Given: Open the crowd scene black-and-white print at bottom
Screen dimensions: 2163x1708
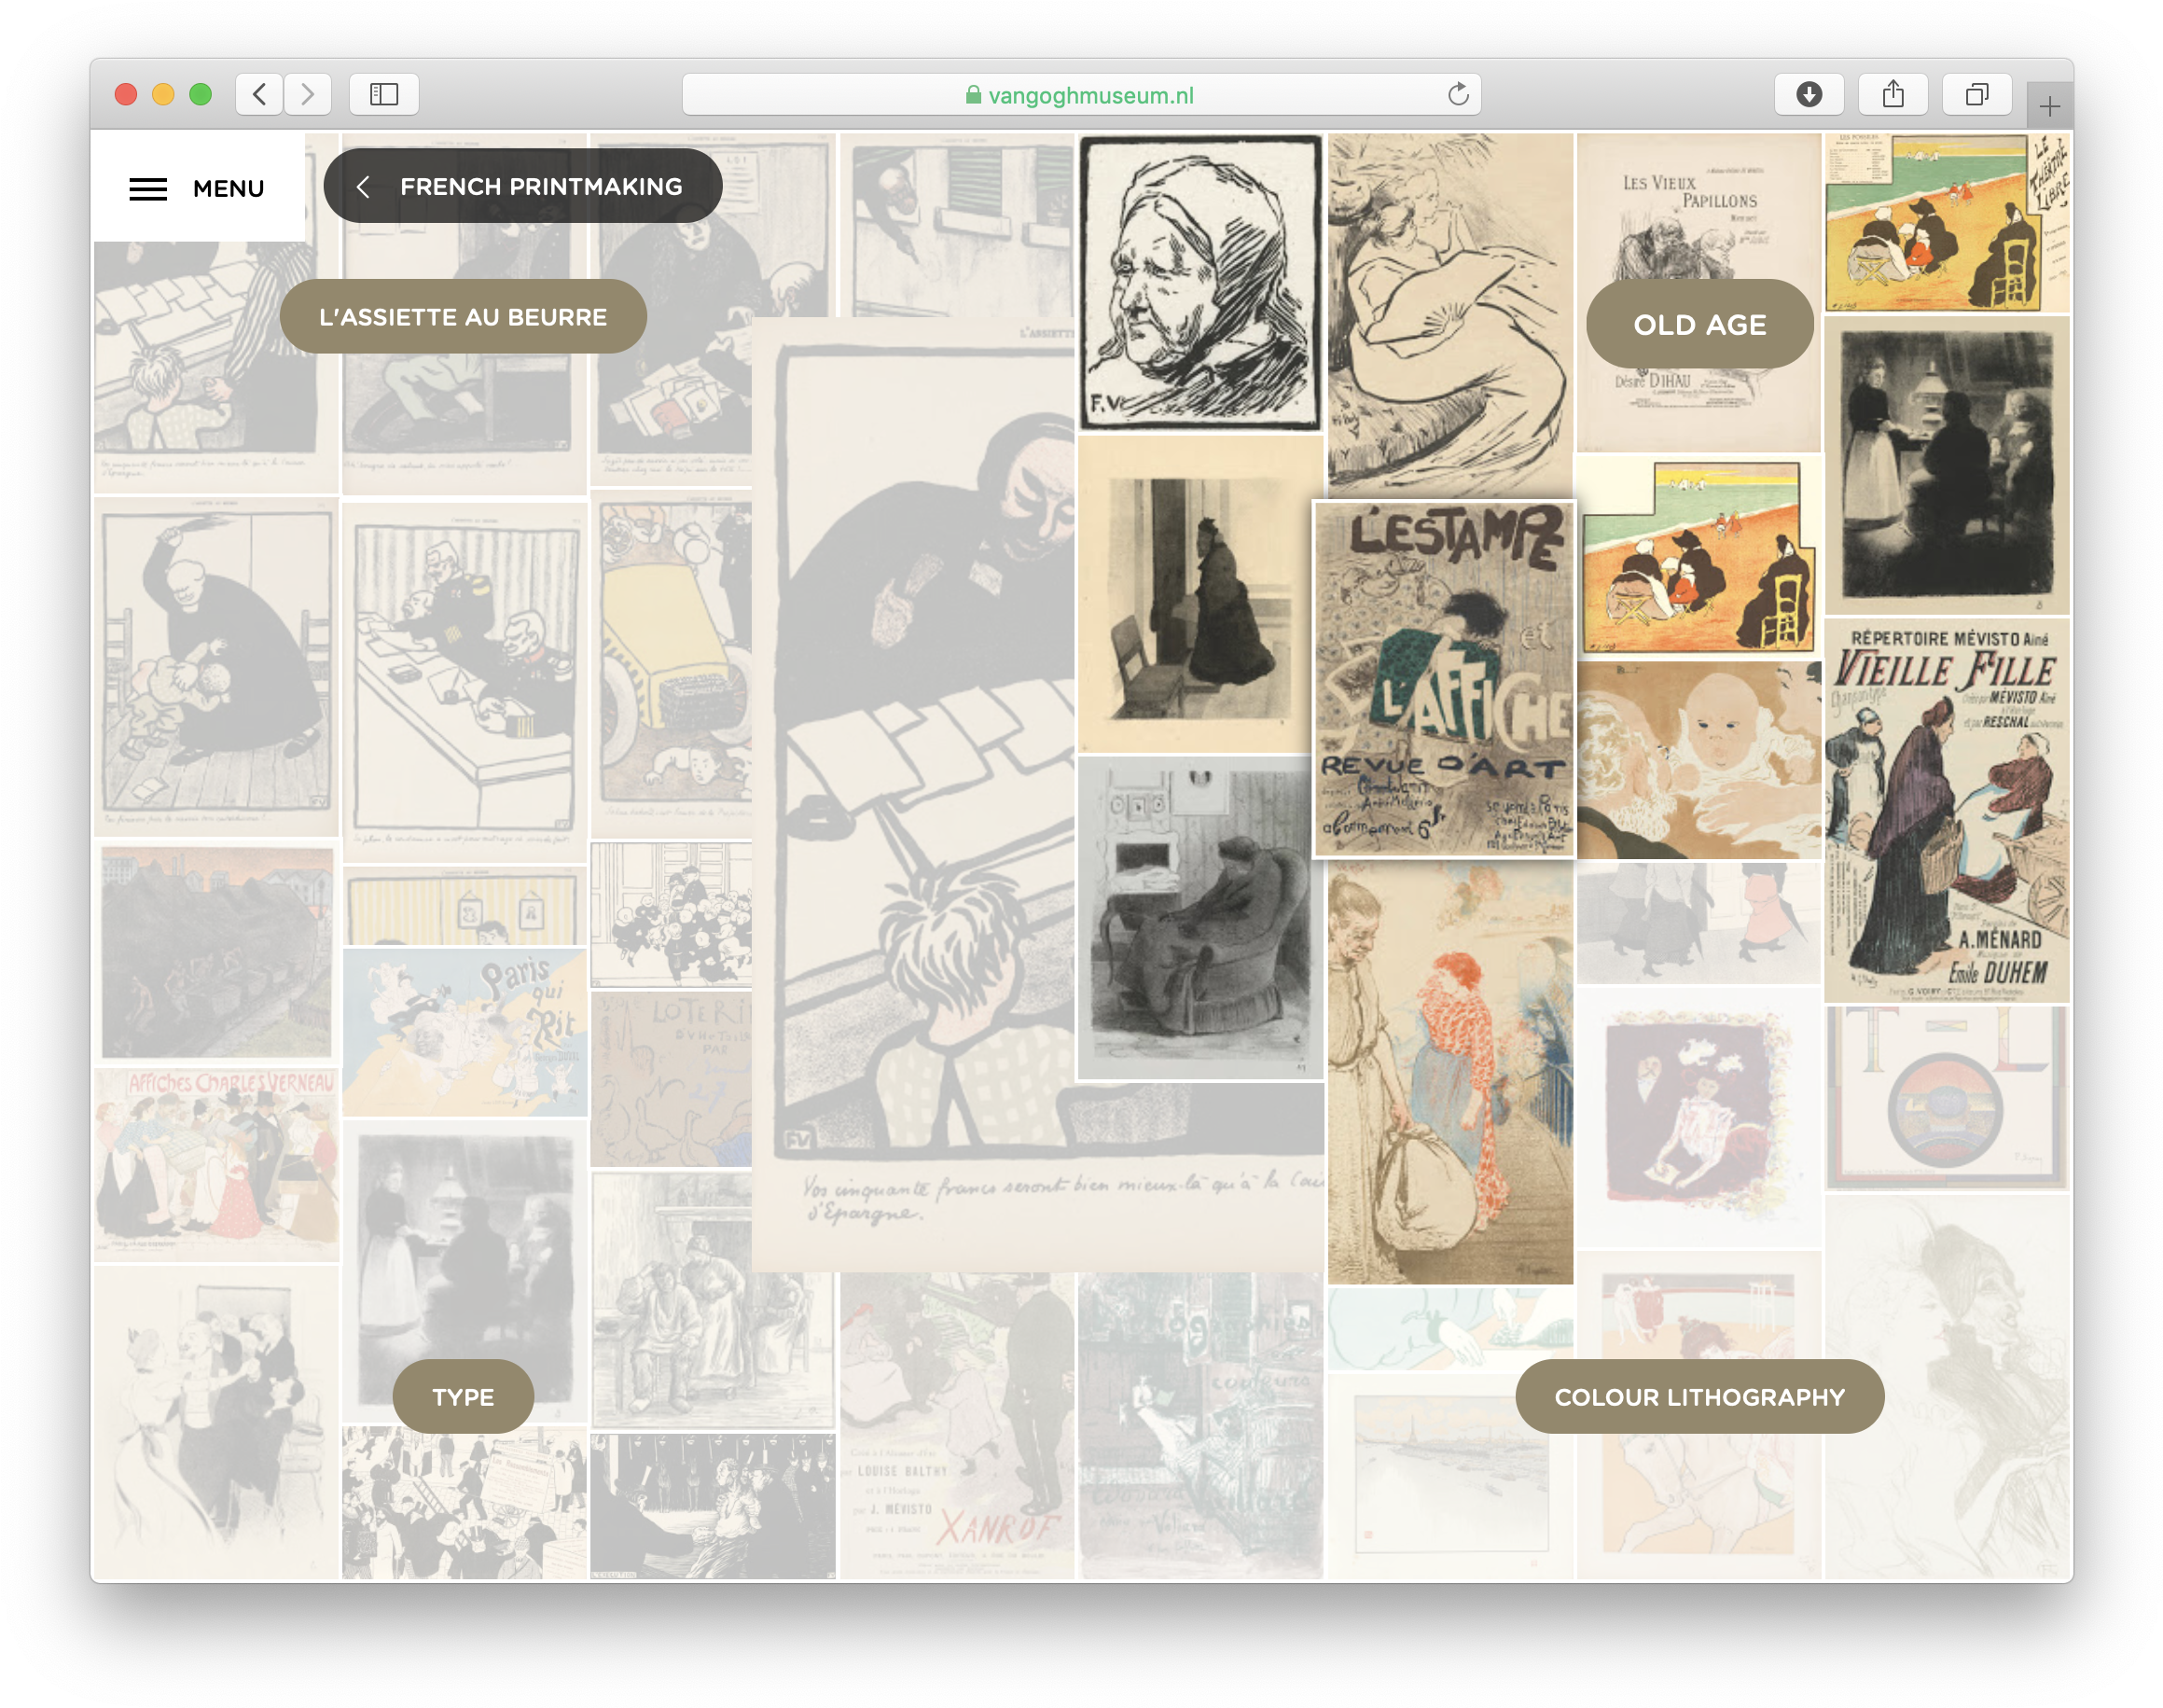Looking at the screenshot, I should (x=464, y=1504).
